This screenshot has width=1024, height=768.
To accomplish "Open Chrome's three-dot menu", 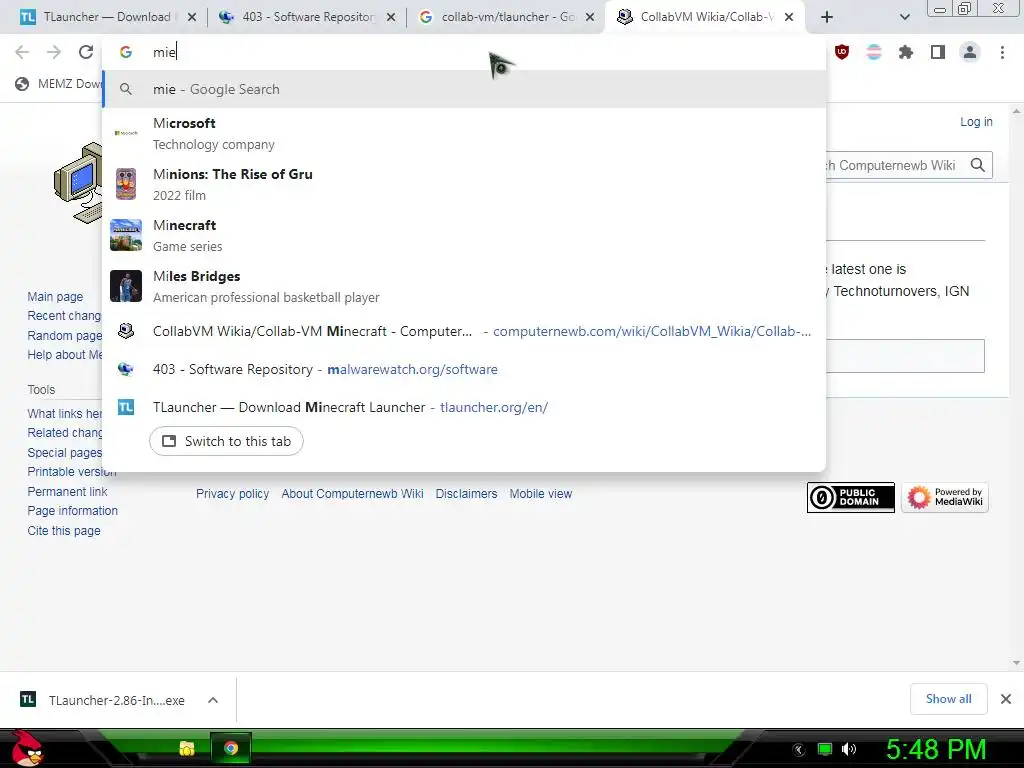I will pos(1002,52).
